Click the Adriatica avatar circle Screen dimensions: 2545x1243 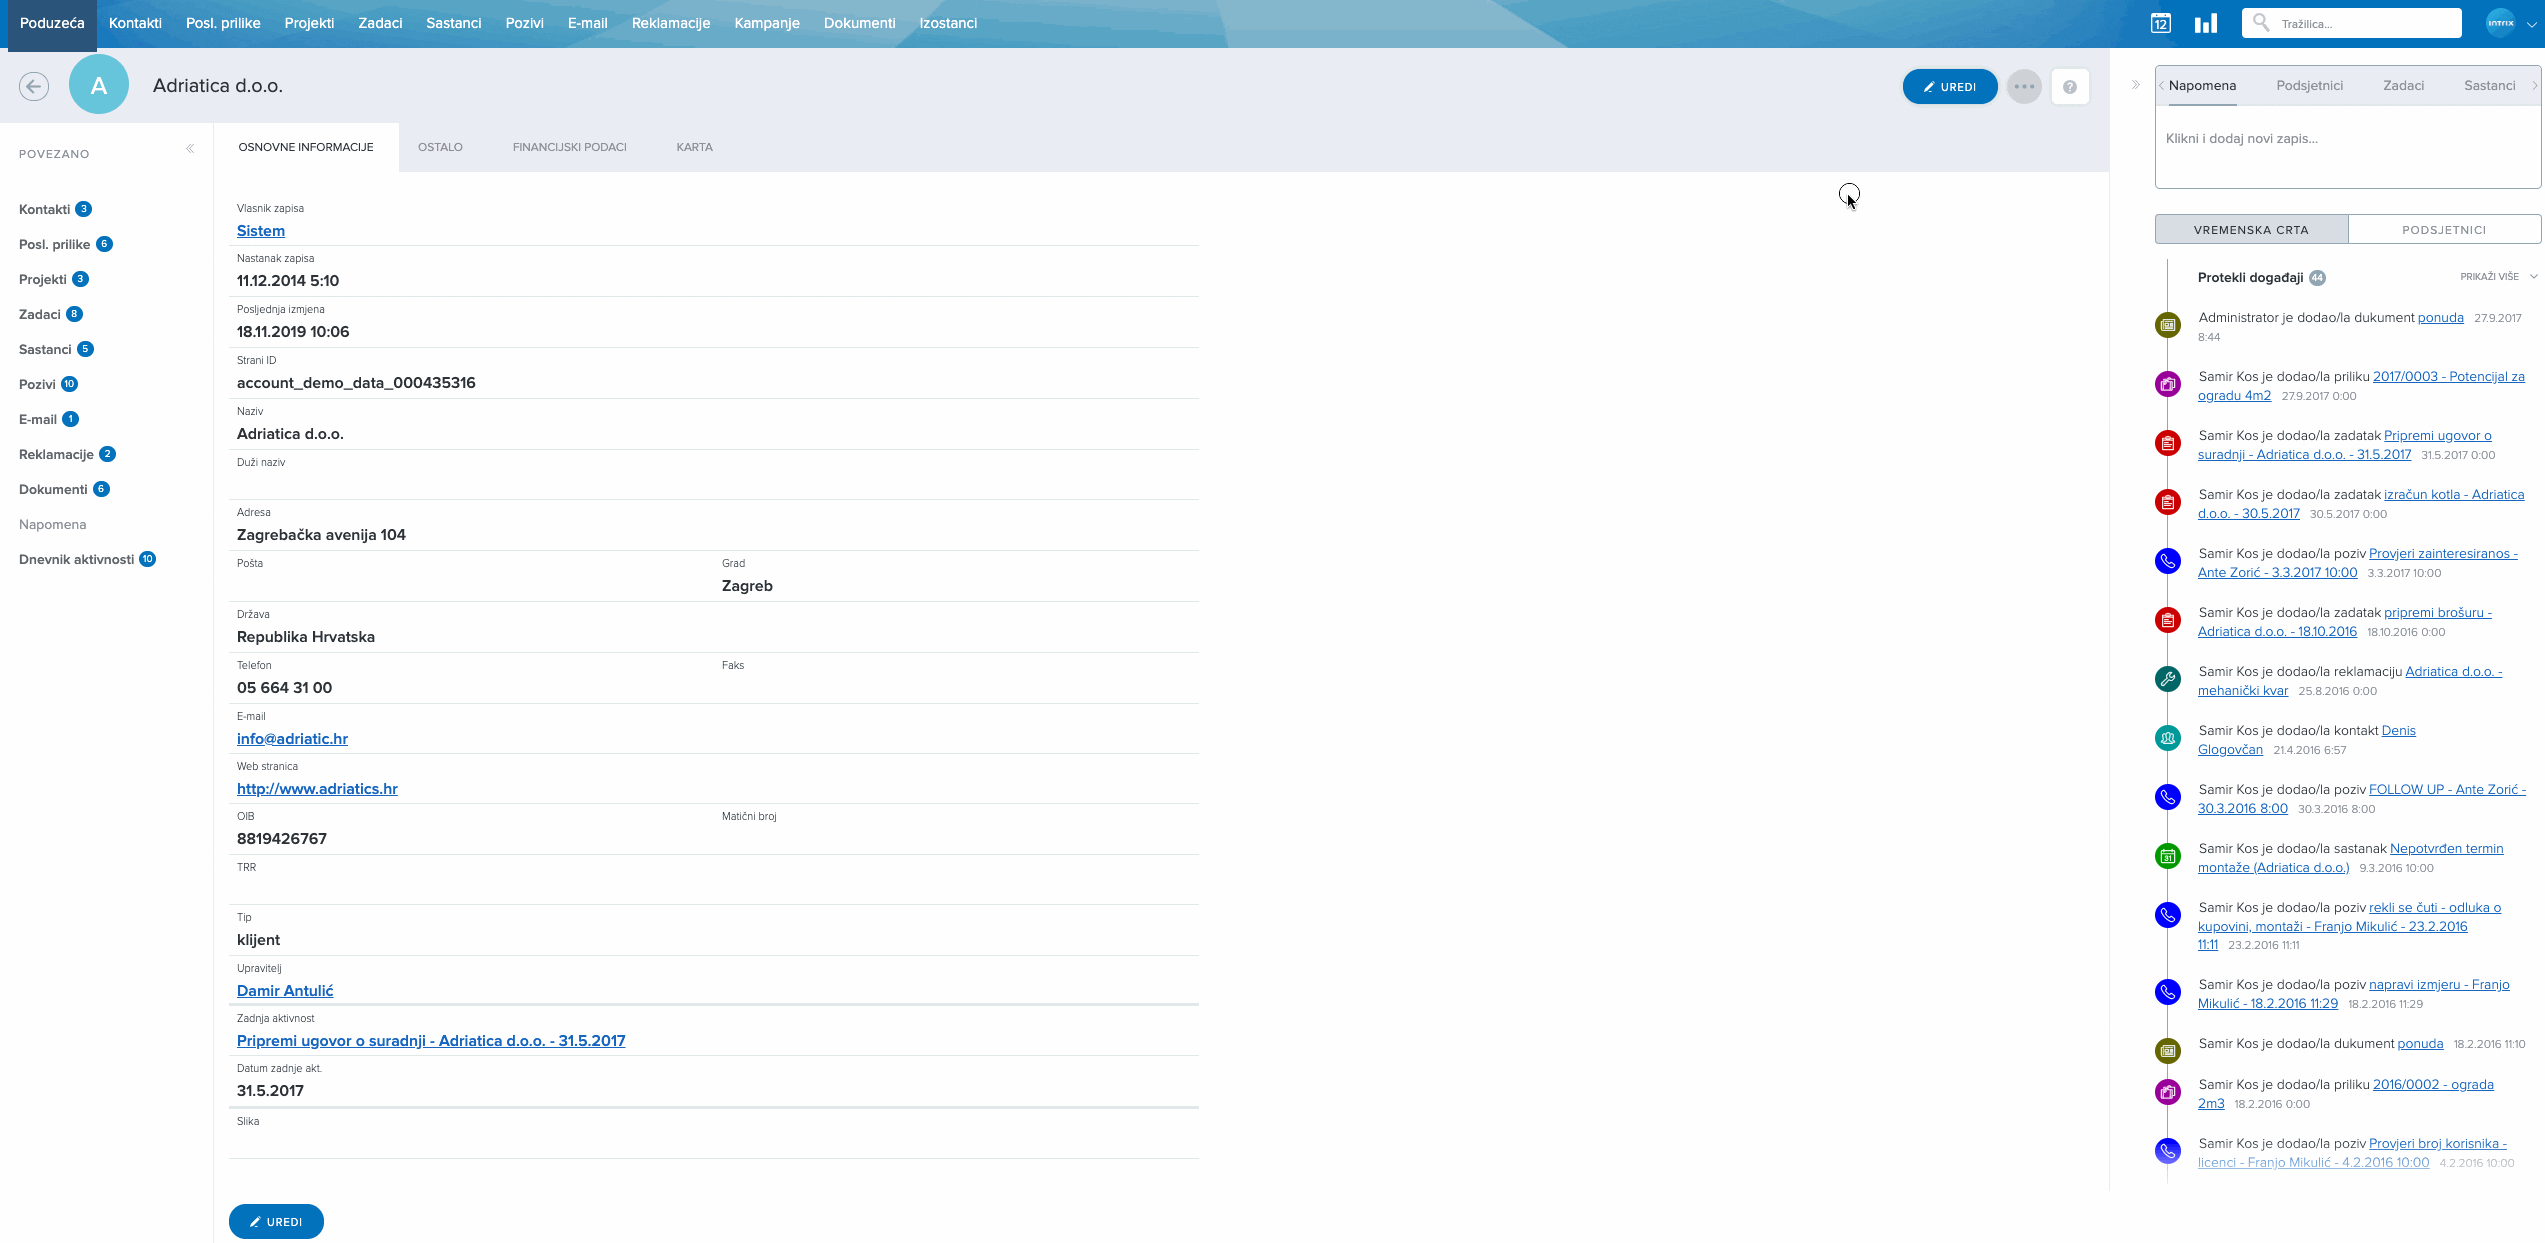pyautogui.click(x=99, y=86)
